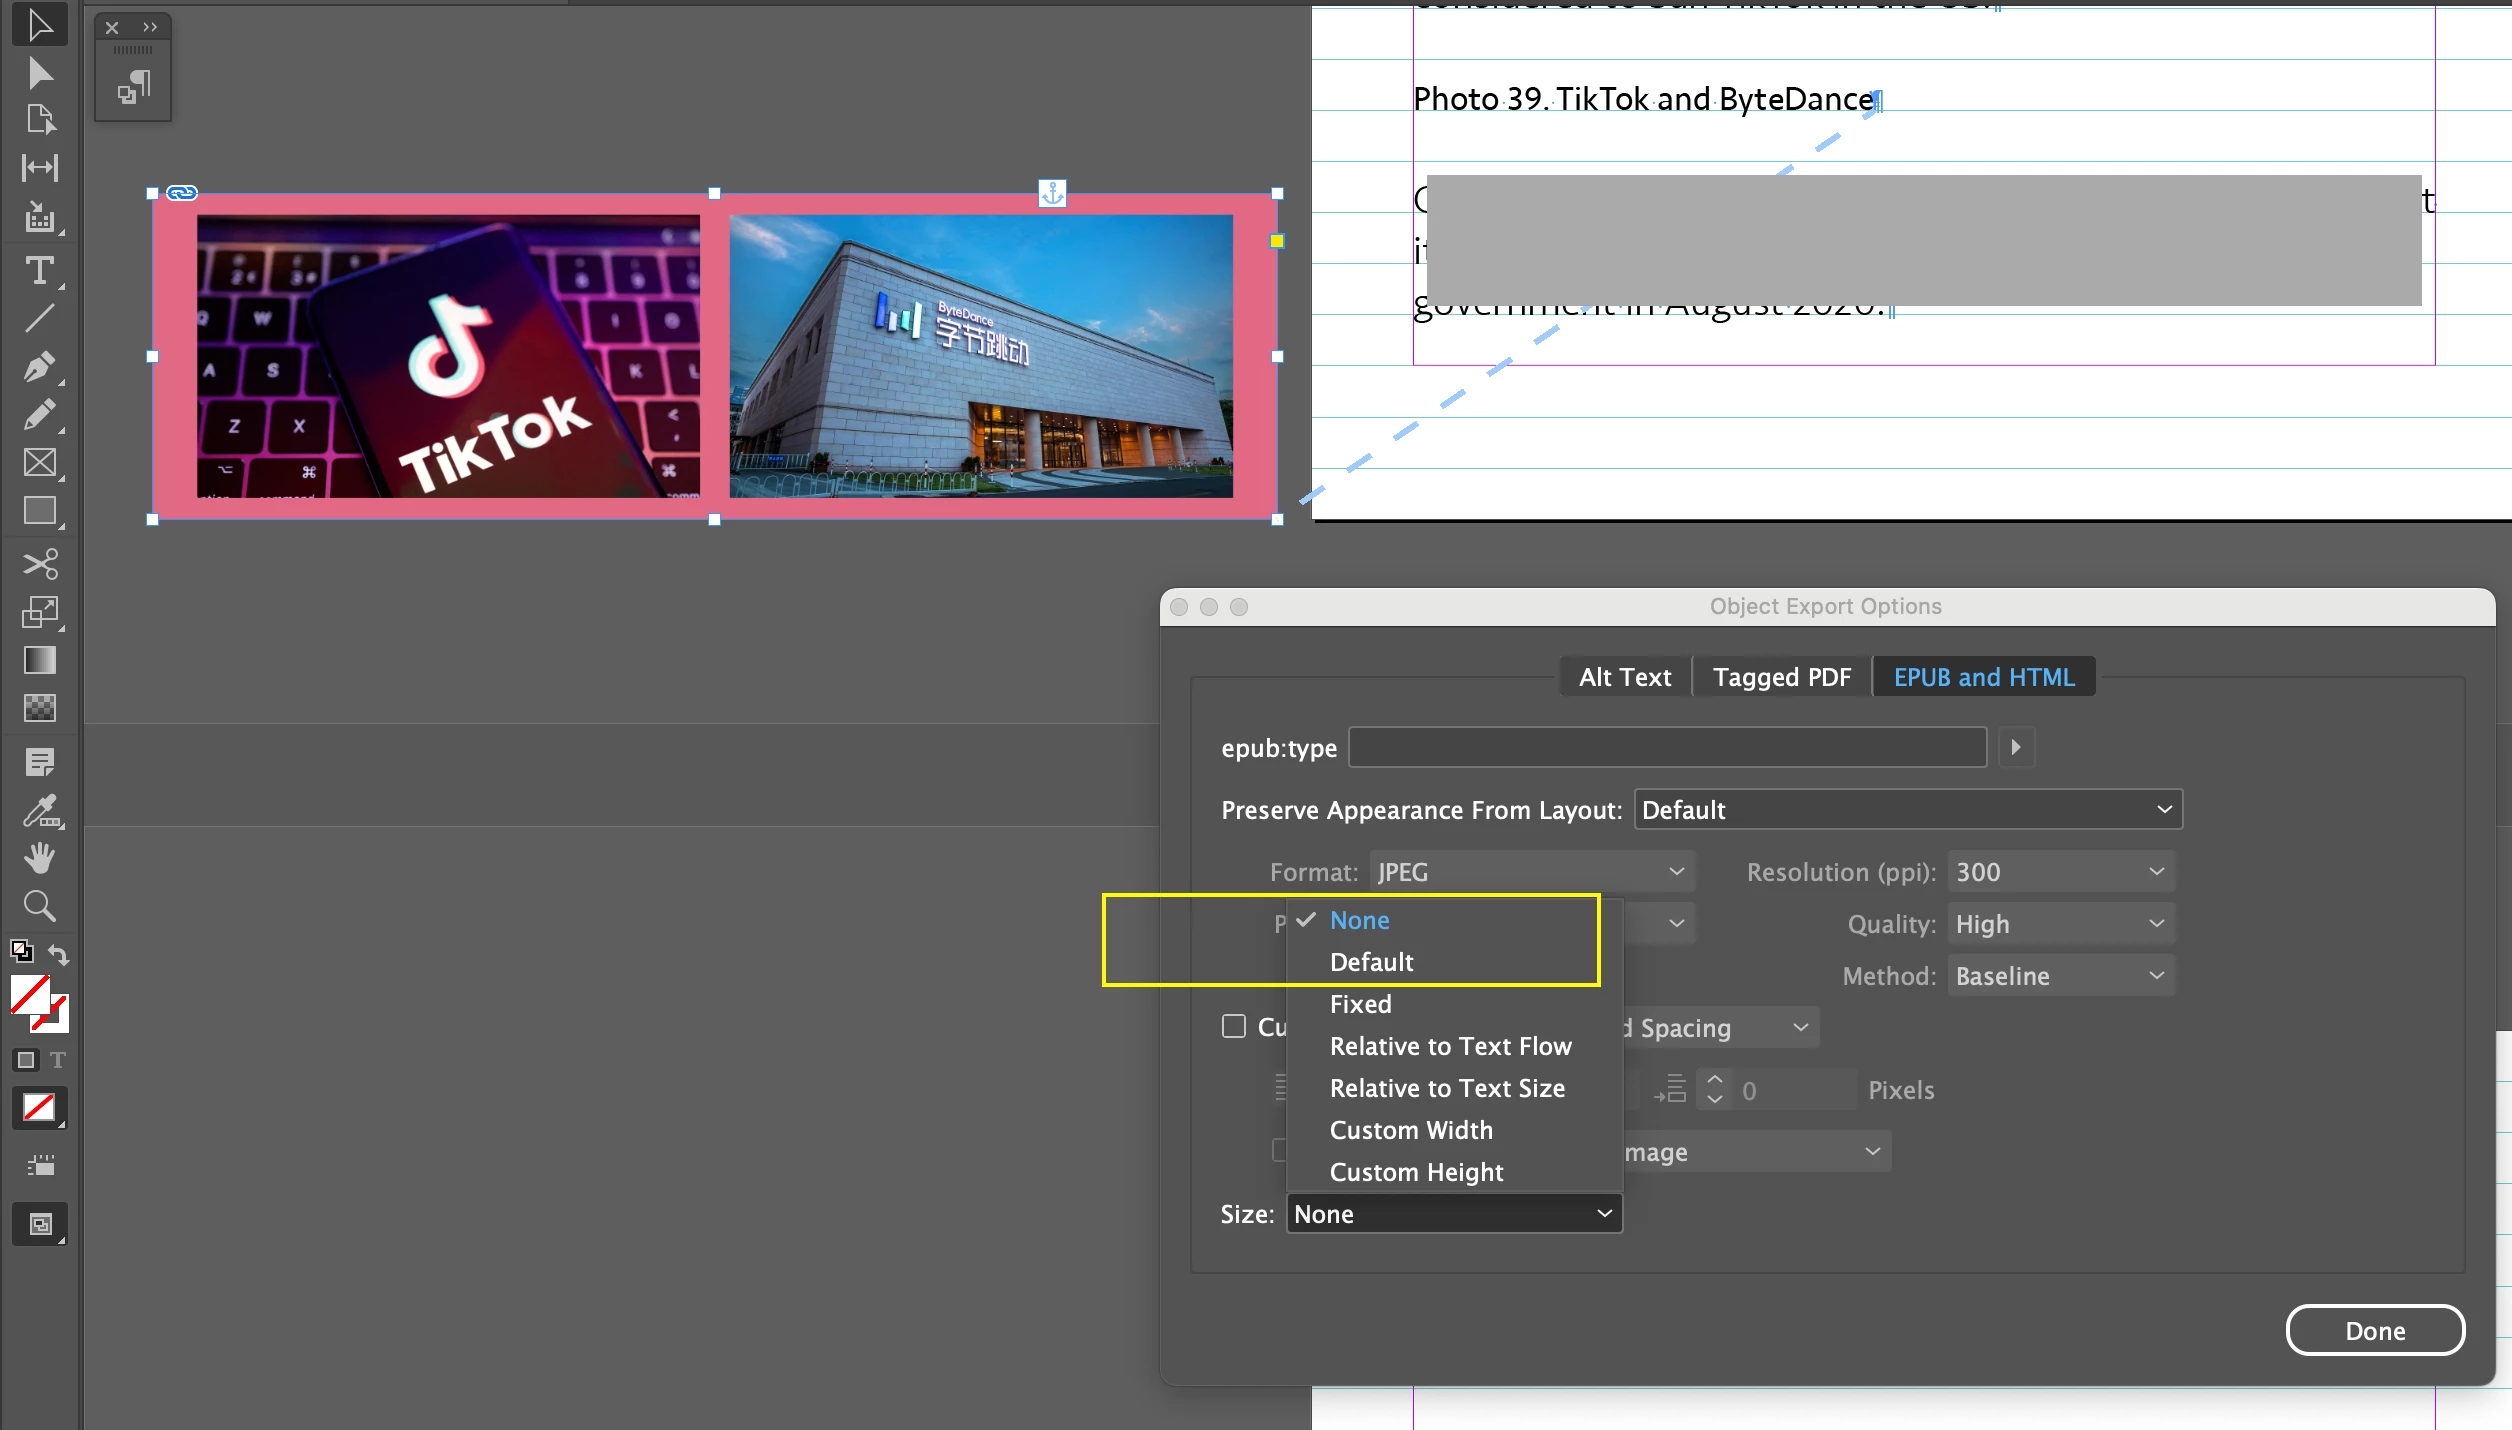Select the Scissors tool
The height and width of the screenshot is (1430, 2512).
click(x=40, y=564)
